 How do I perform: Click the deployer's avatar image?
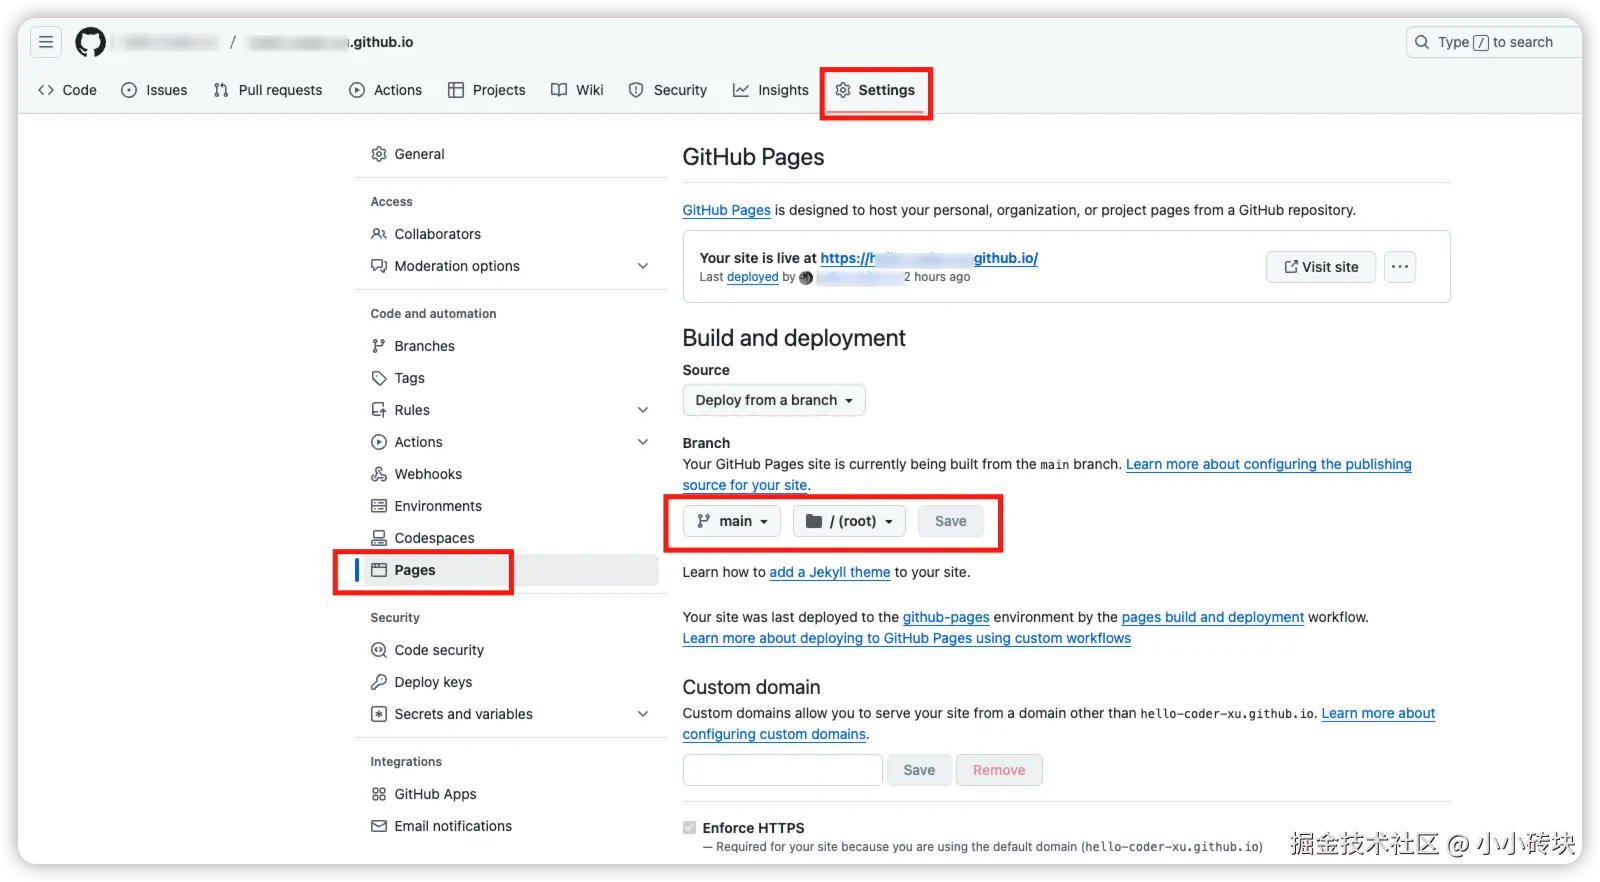[806, 278]
